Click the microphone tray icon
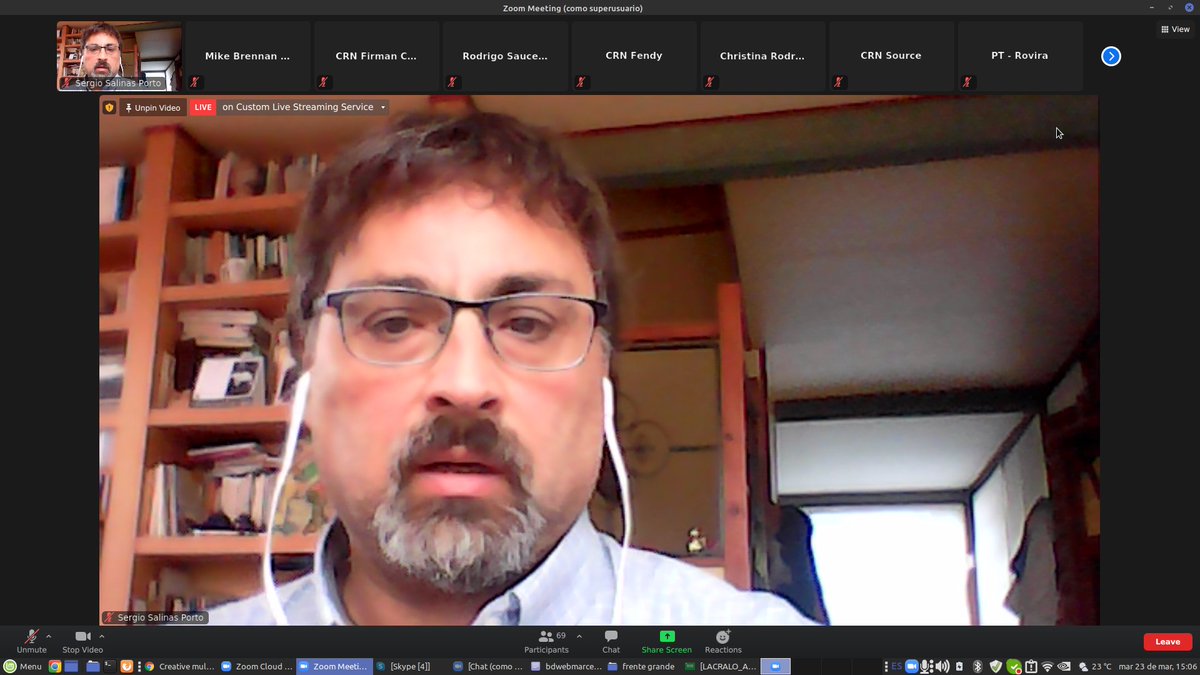This screenshot has width=1200, height=675. coord(925,666)
